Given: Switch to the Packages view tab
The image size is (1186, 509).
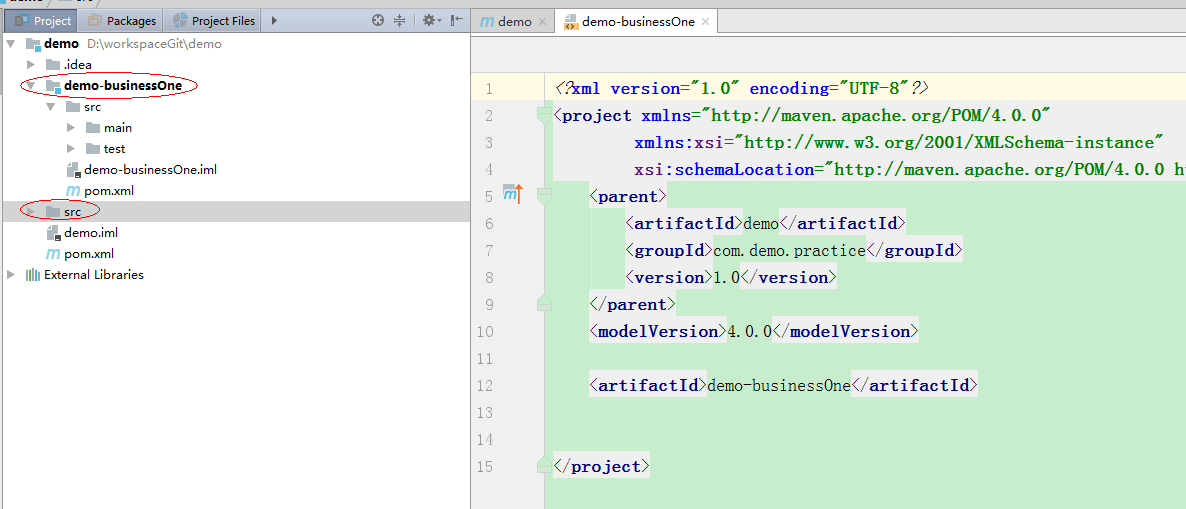Looking at the screenshot, I should click(122, 20).
